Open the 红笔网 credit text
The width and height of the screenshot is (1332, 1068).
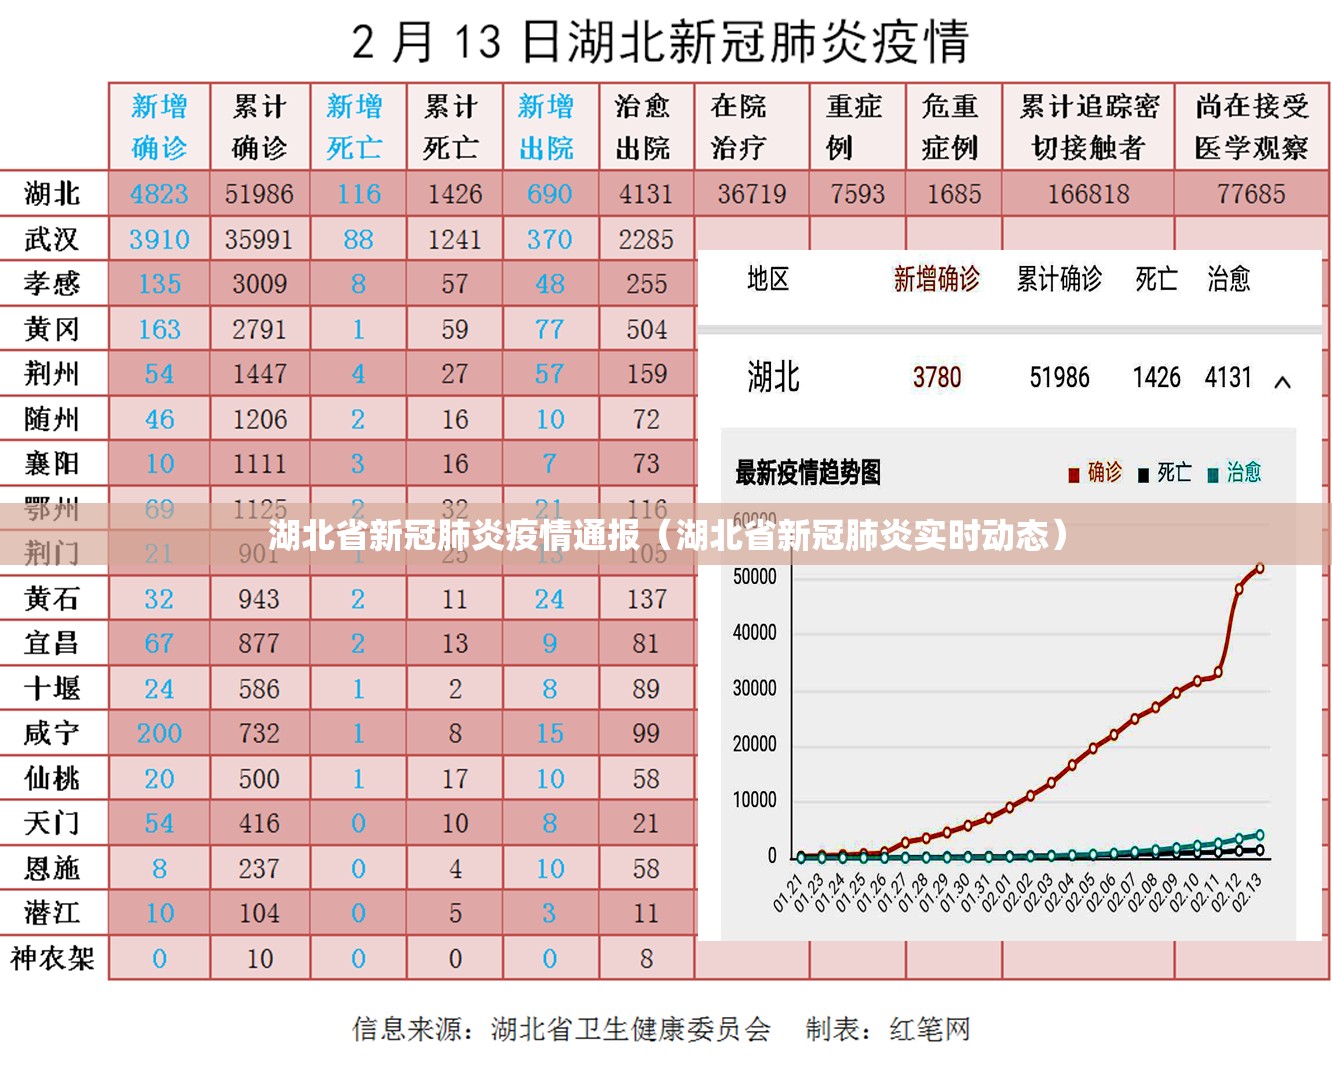pyautogui.click(x=930, y=1029)
